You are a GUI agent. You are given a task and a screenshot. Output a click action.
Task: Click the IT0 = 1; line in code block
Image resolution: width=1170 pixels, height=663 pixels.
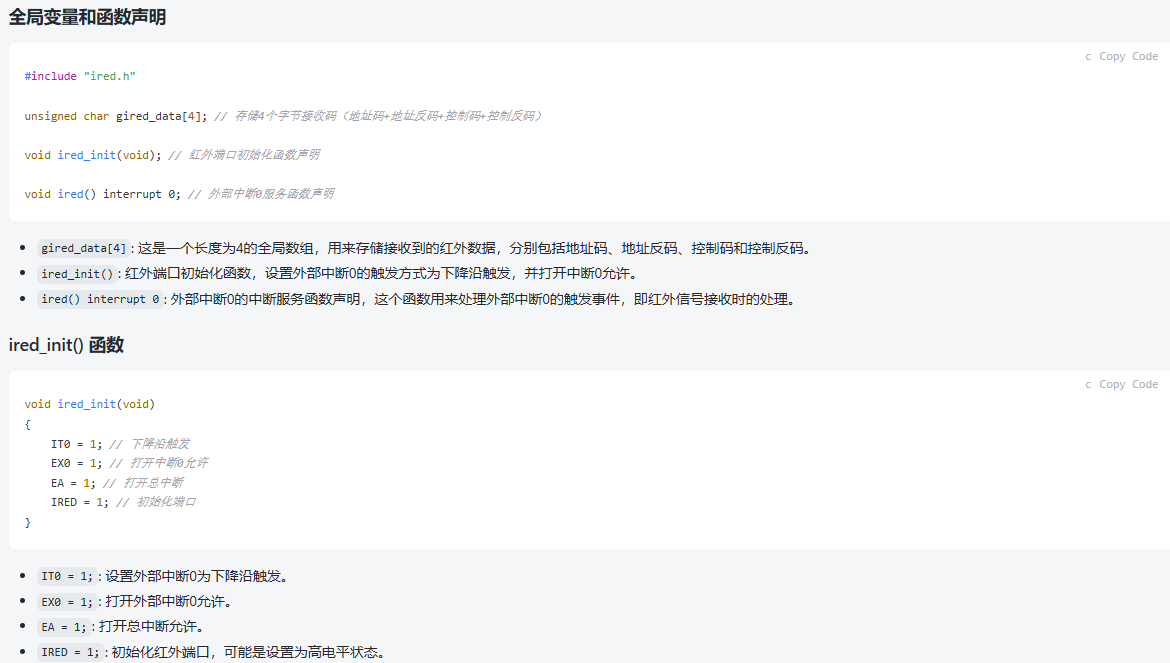click(76, 444)
